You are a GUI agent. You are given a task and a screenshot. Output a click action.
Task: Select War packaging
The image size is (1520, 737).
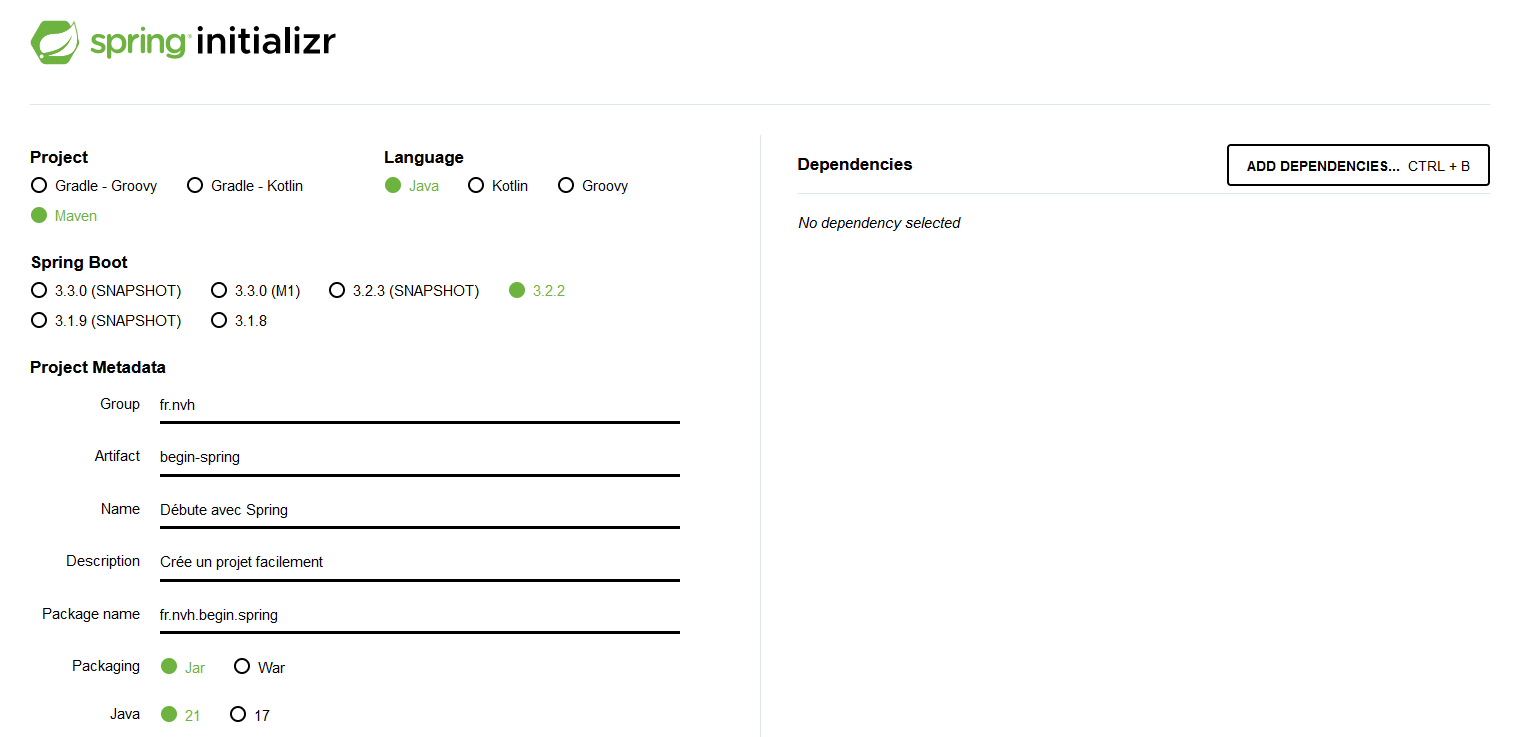[259, 667]
